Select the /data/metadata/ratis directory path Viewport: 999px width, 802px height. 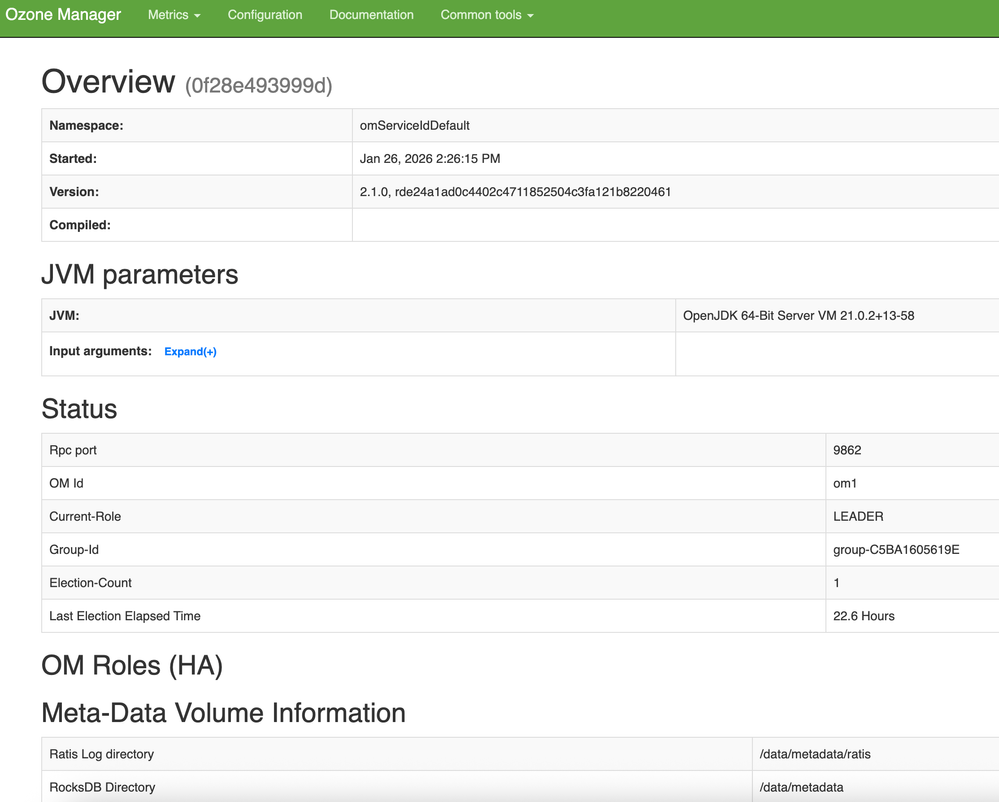(815, 754)
